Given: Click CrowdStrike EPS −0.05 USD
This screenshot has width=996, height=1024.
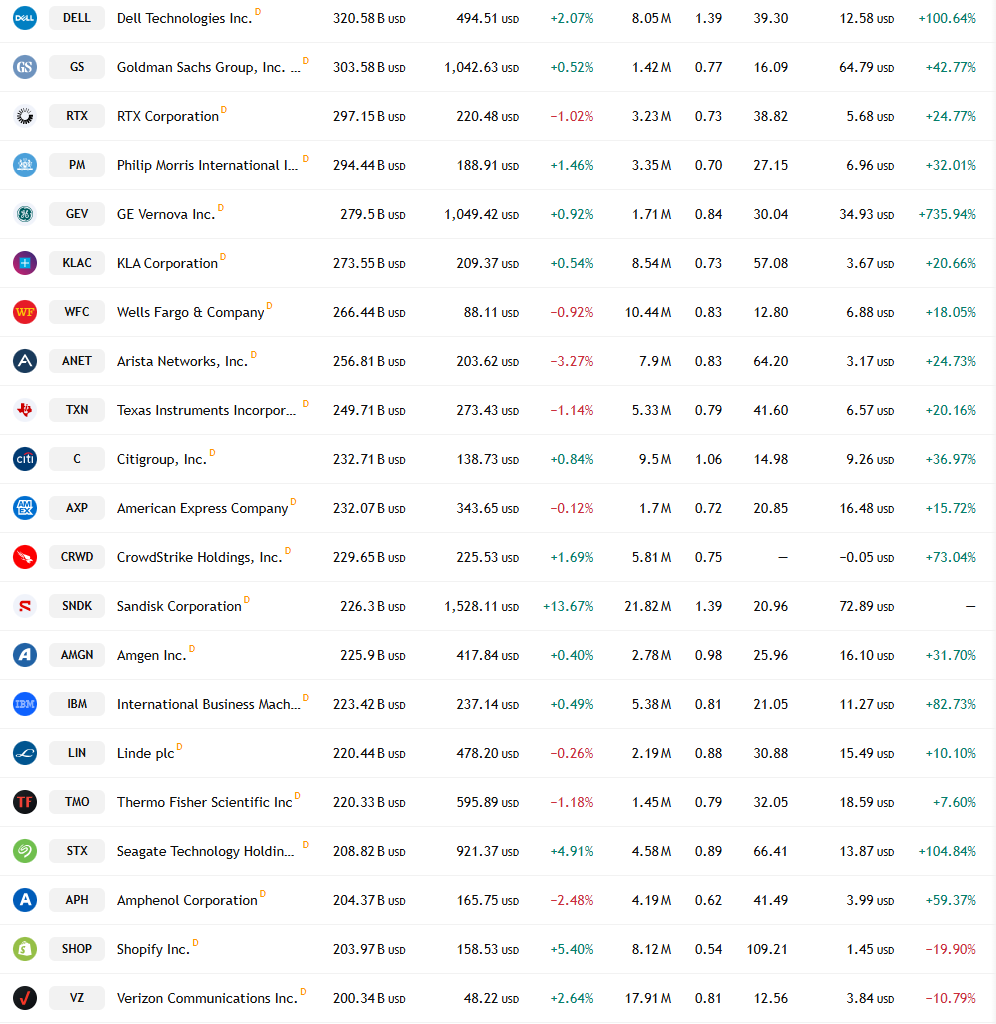Looking at the screenshot, I should point(866,557).
